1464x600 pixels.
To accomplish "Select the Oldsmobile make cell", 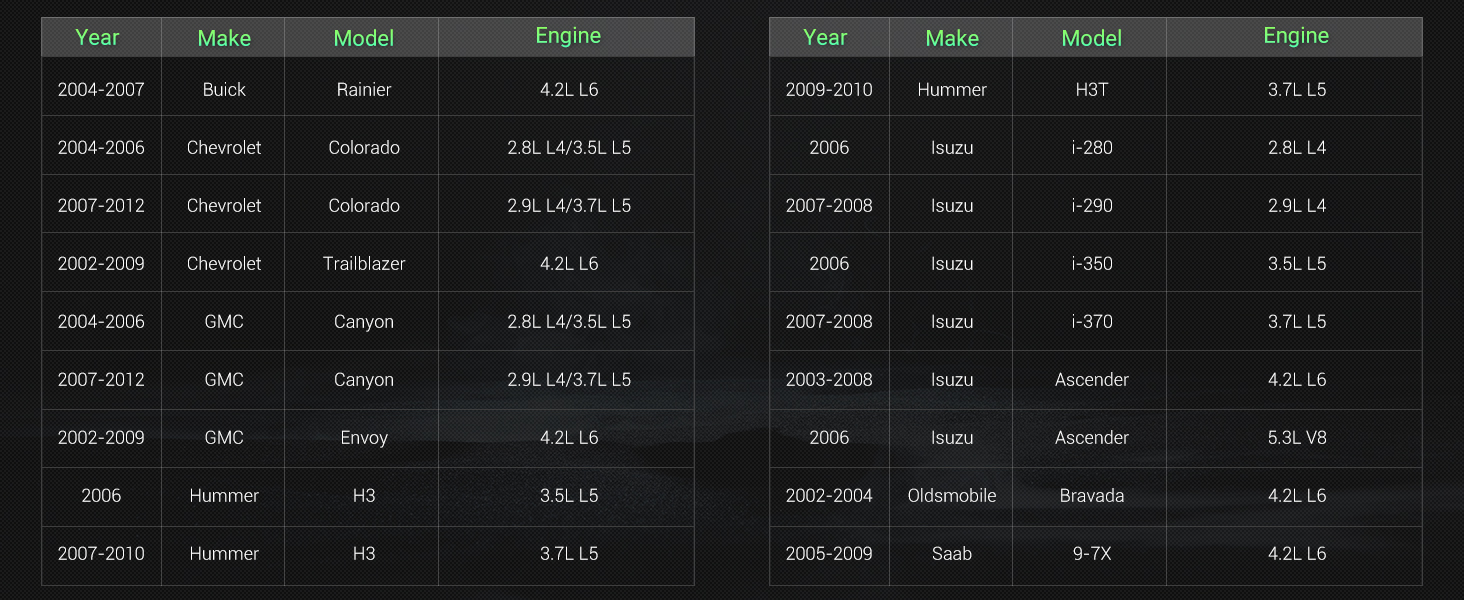I will pos(951,495).
